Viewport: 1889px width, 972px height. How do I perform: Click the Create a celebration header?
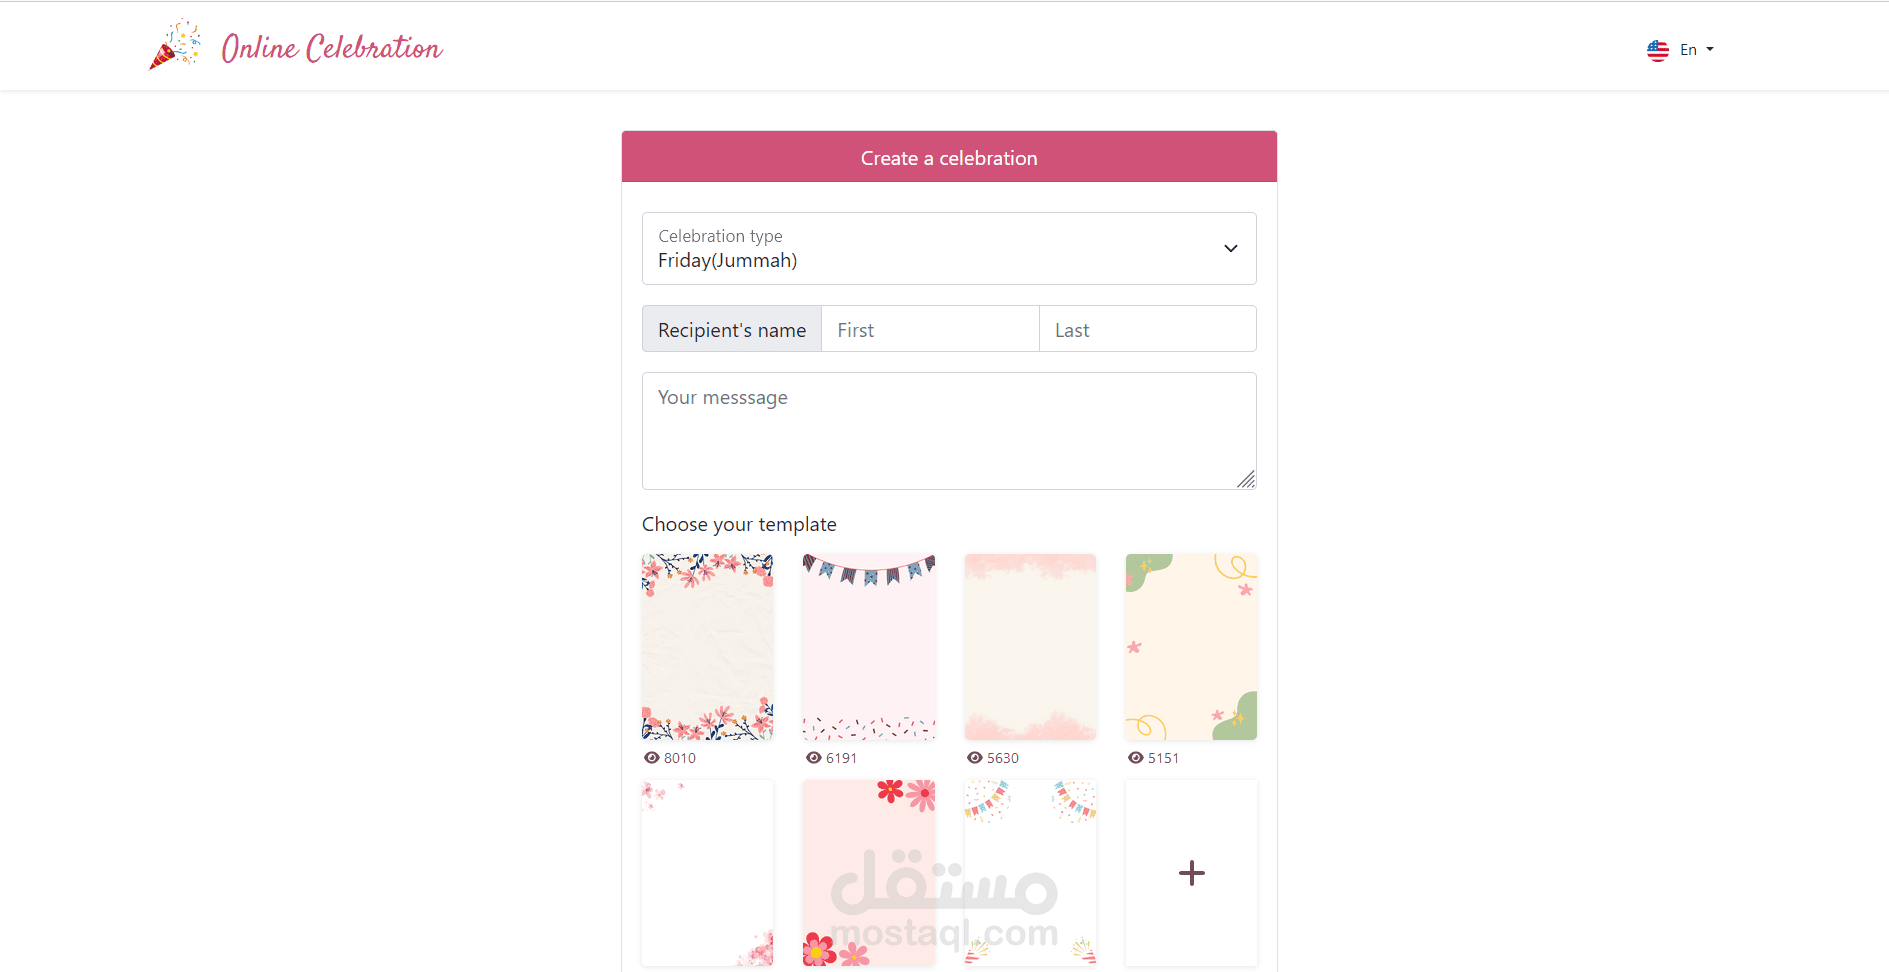click(949, 157)
